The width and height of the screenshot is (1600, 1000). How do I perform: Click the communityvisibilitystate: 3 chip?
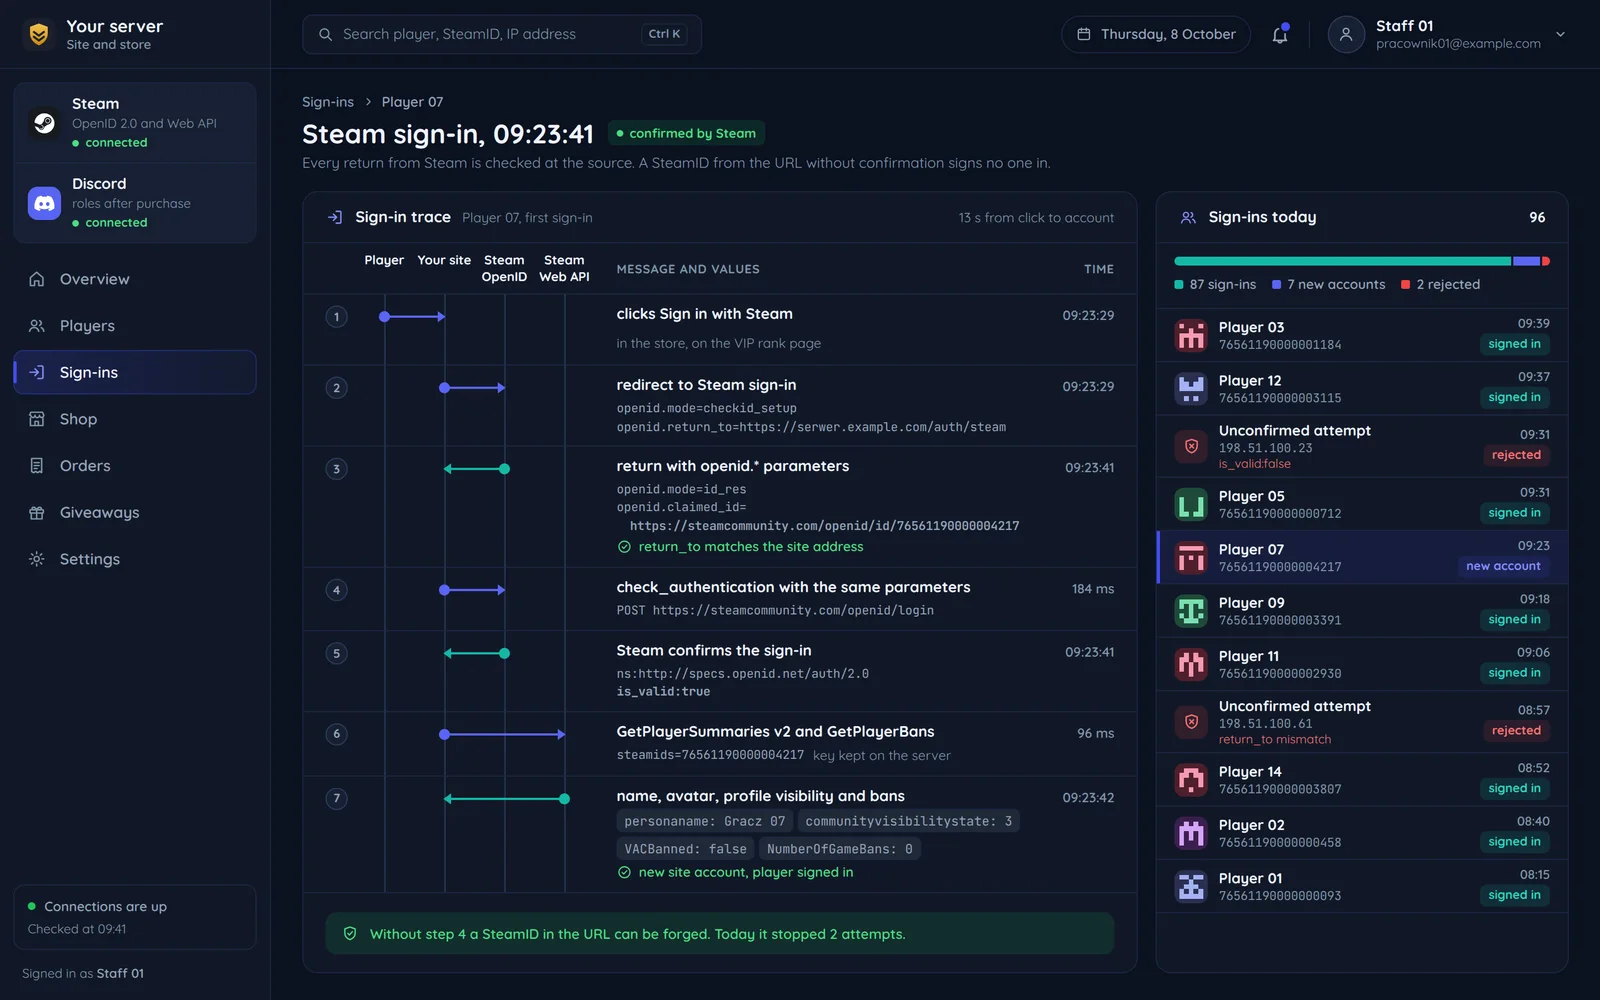coord(909,821)
